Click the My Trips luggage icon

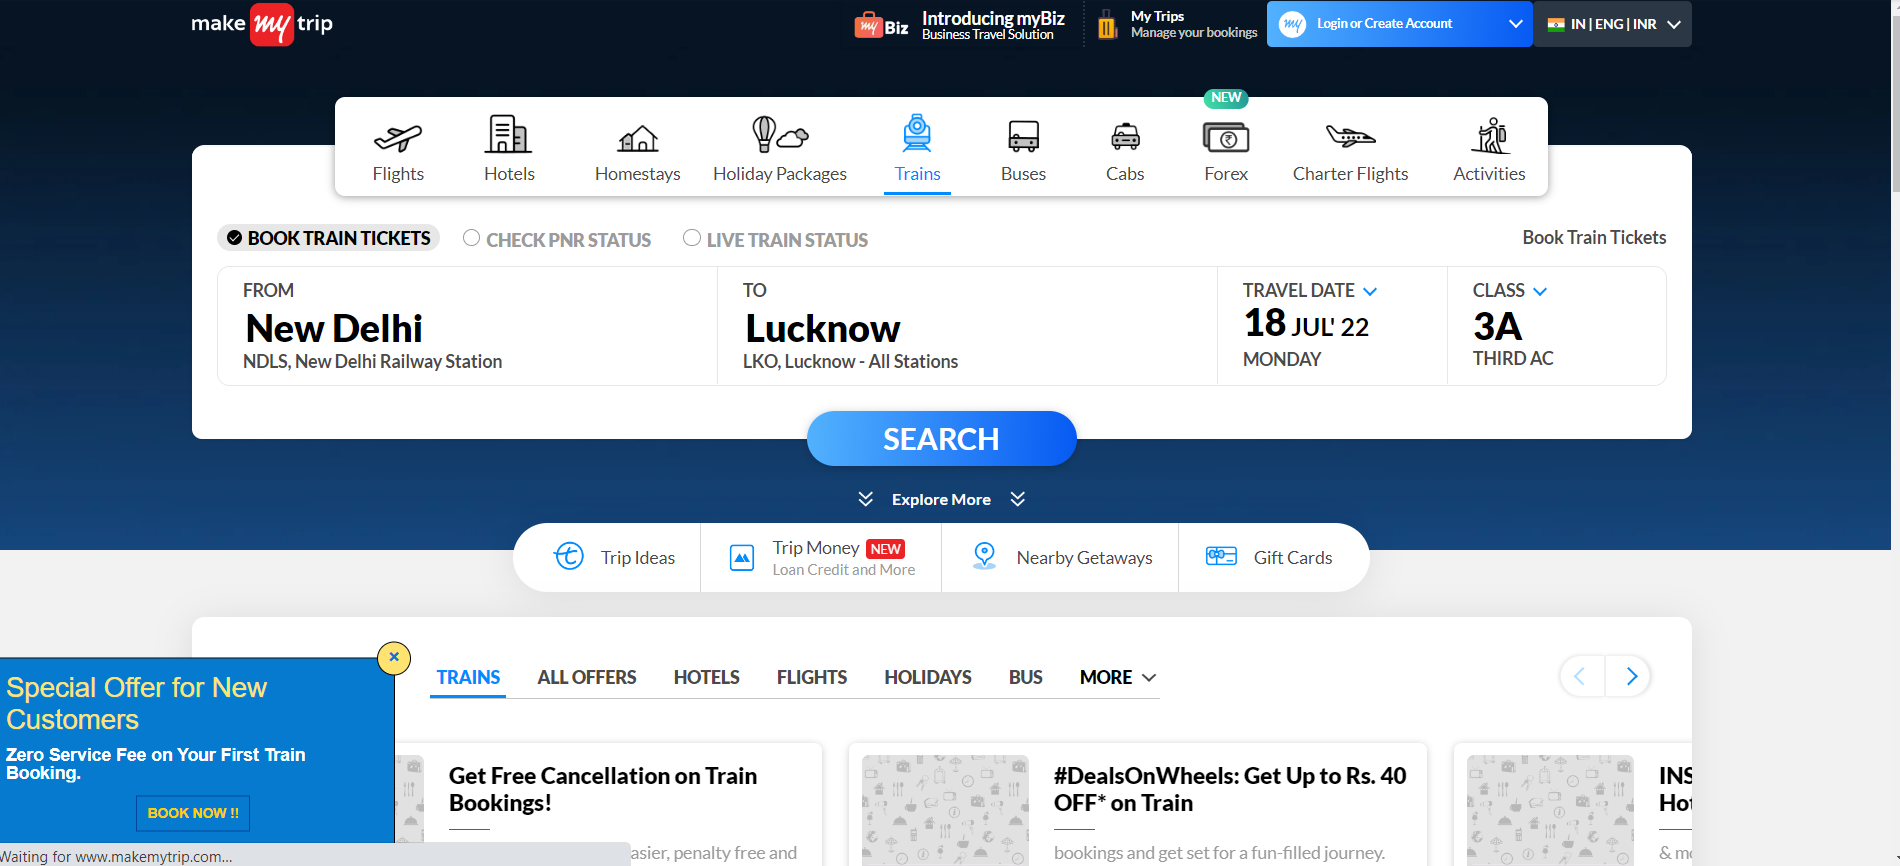[1107, 25]
